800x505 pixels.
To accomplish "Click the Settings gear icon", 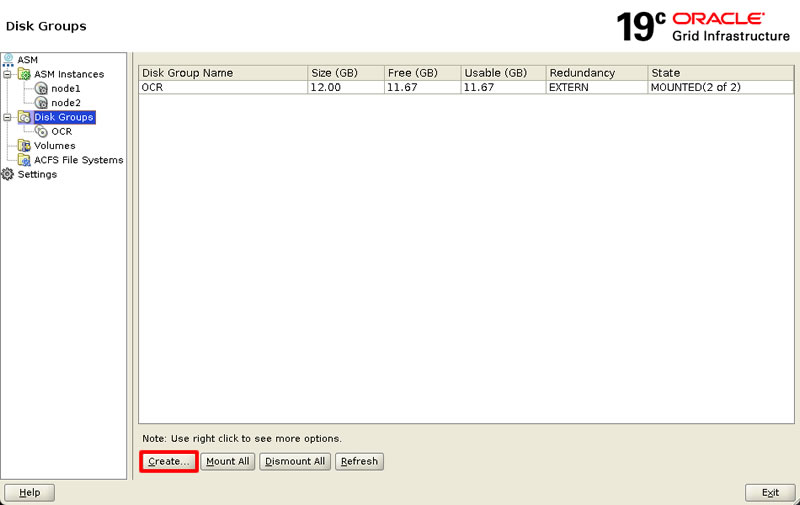I will pos(8,174).
